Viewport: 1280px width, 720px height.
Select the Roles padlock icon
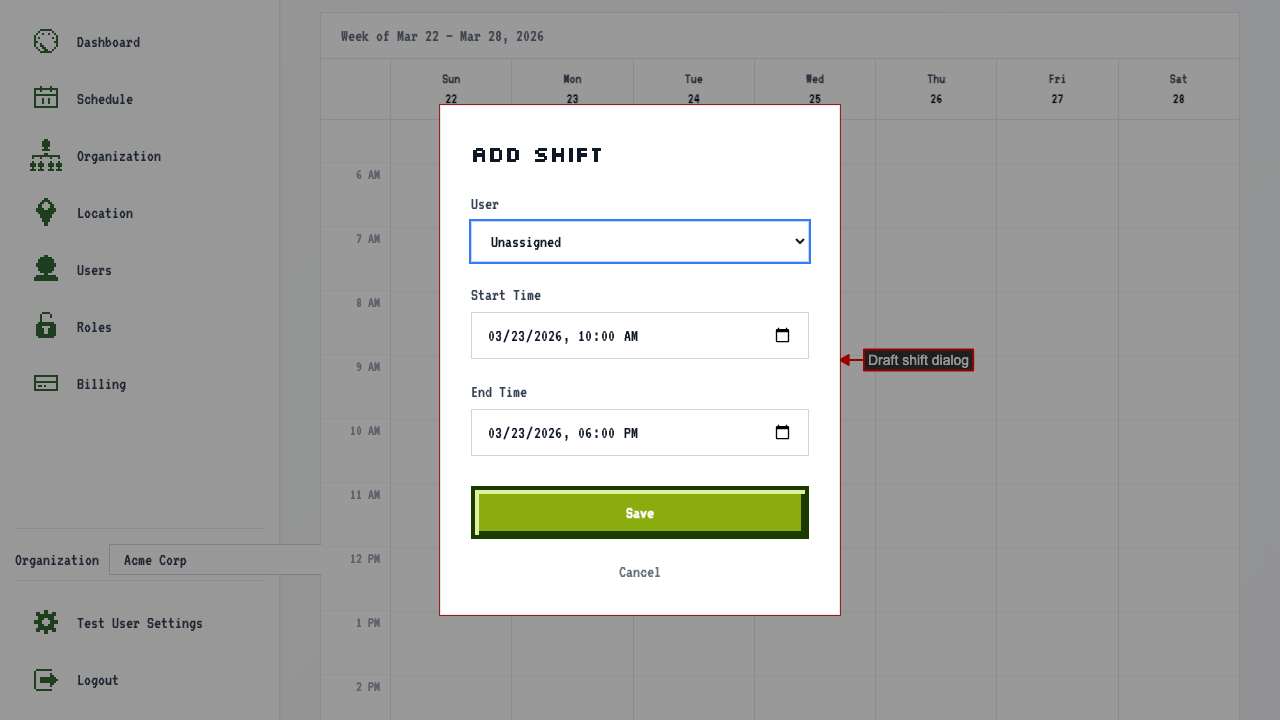click(46, 326)
